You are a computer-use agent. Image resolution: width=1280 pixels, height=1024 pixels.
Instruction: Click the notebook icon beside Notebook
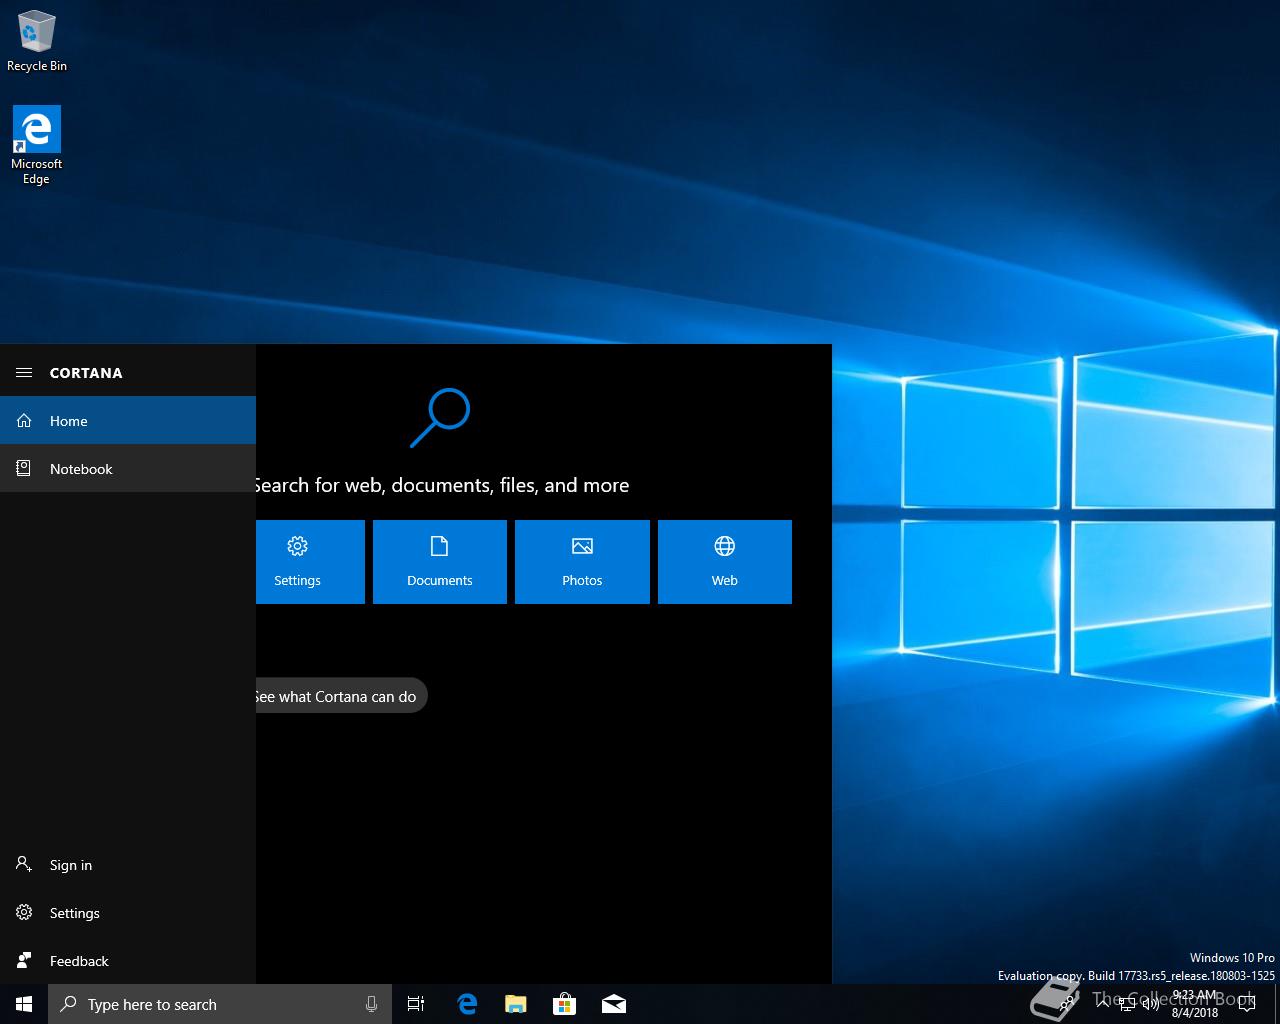point(24,468)
